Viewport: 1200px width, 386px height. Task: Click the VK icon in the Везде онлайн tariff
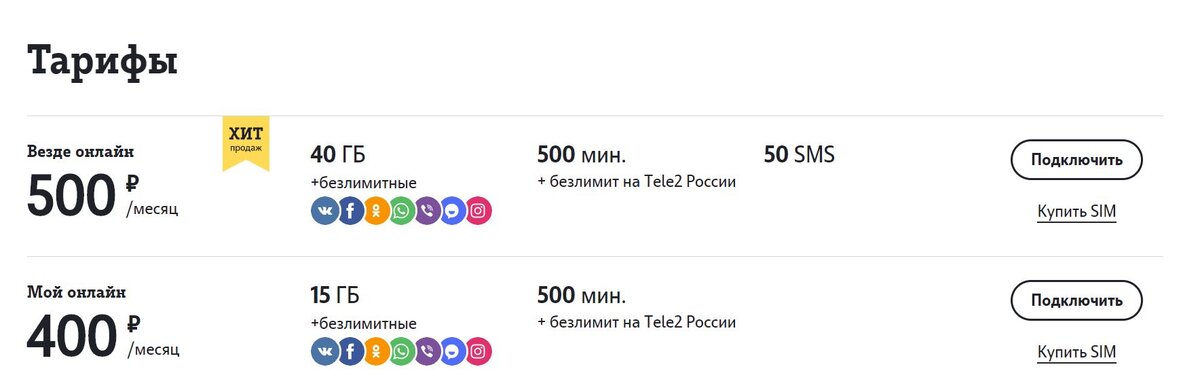pyautogui.click(x=325, y=211)
